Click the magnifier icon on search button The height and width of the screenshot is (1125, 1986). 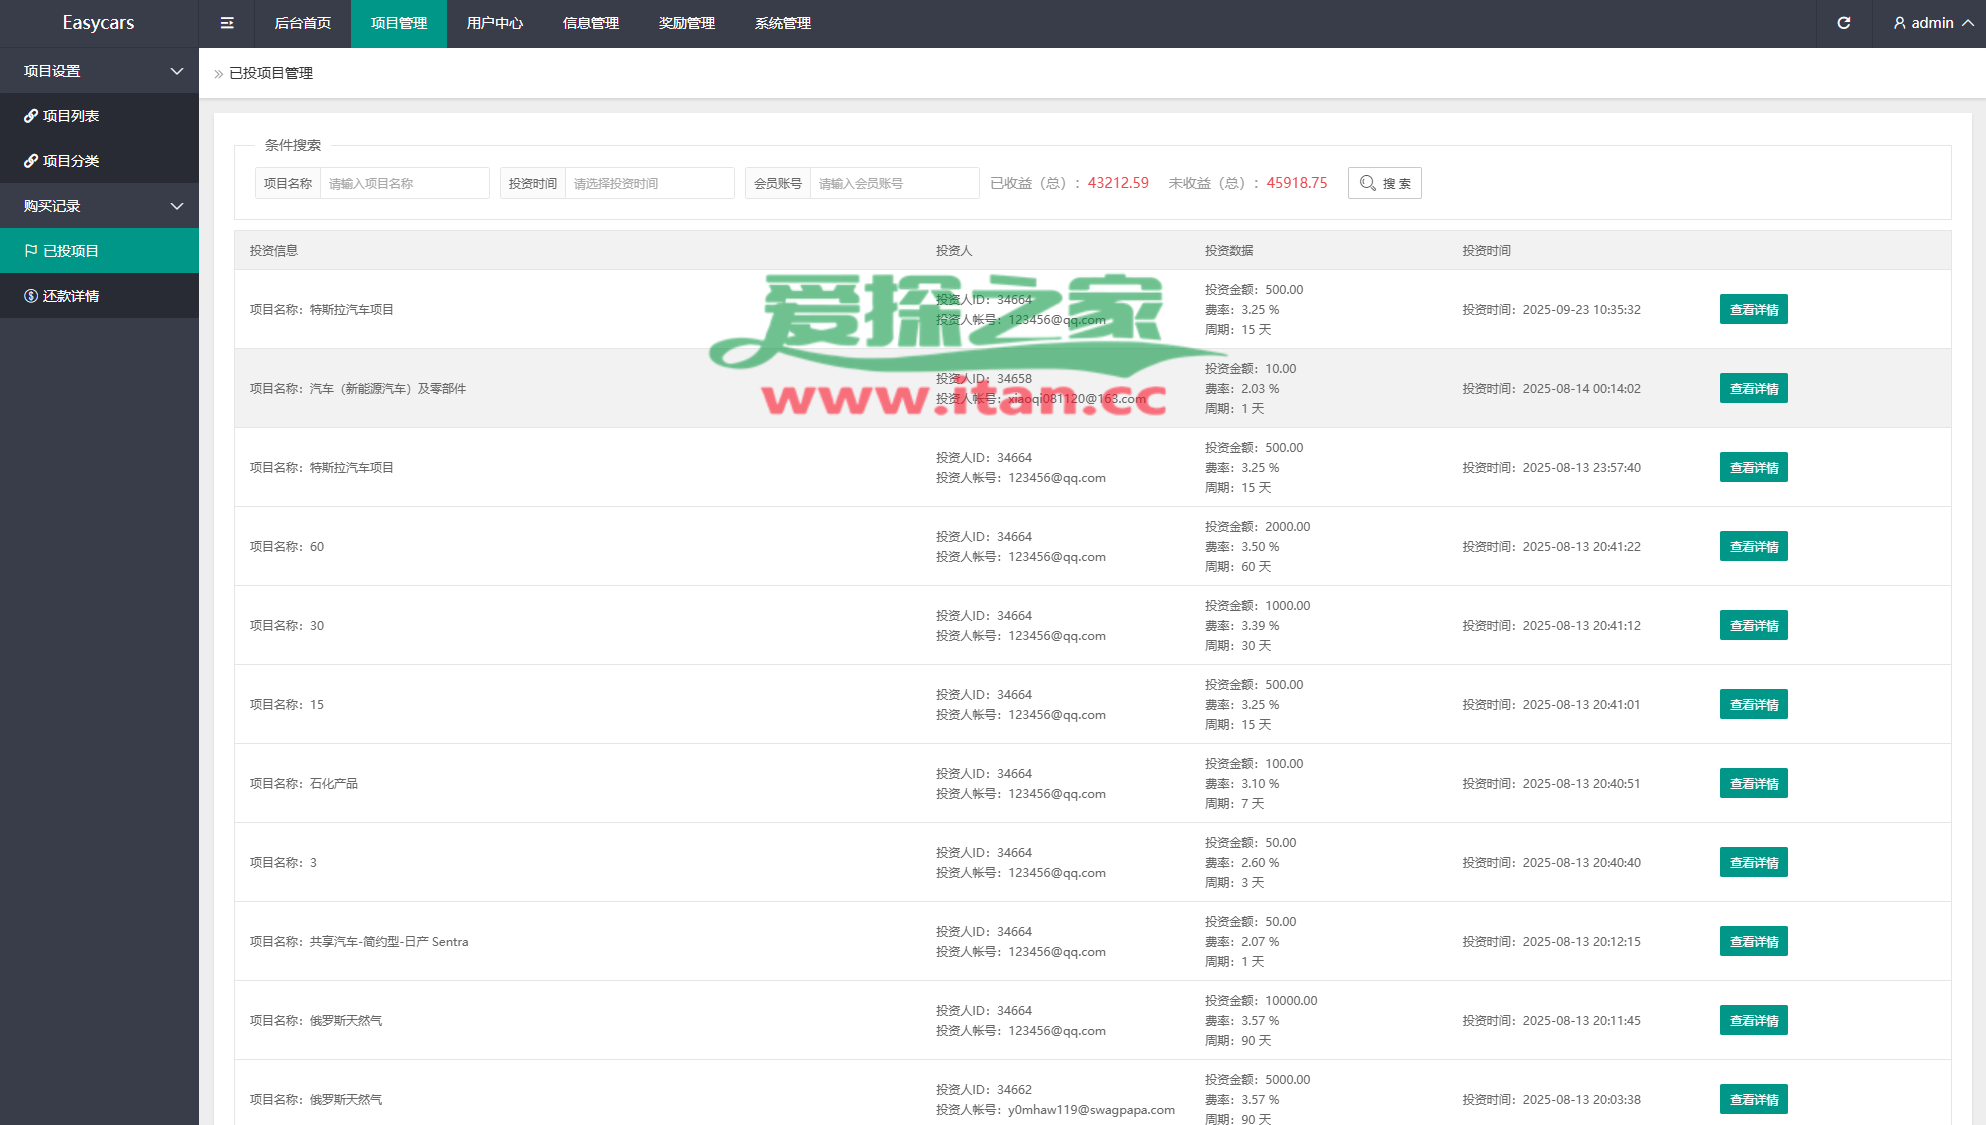click(x=1367, y=183)
